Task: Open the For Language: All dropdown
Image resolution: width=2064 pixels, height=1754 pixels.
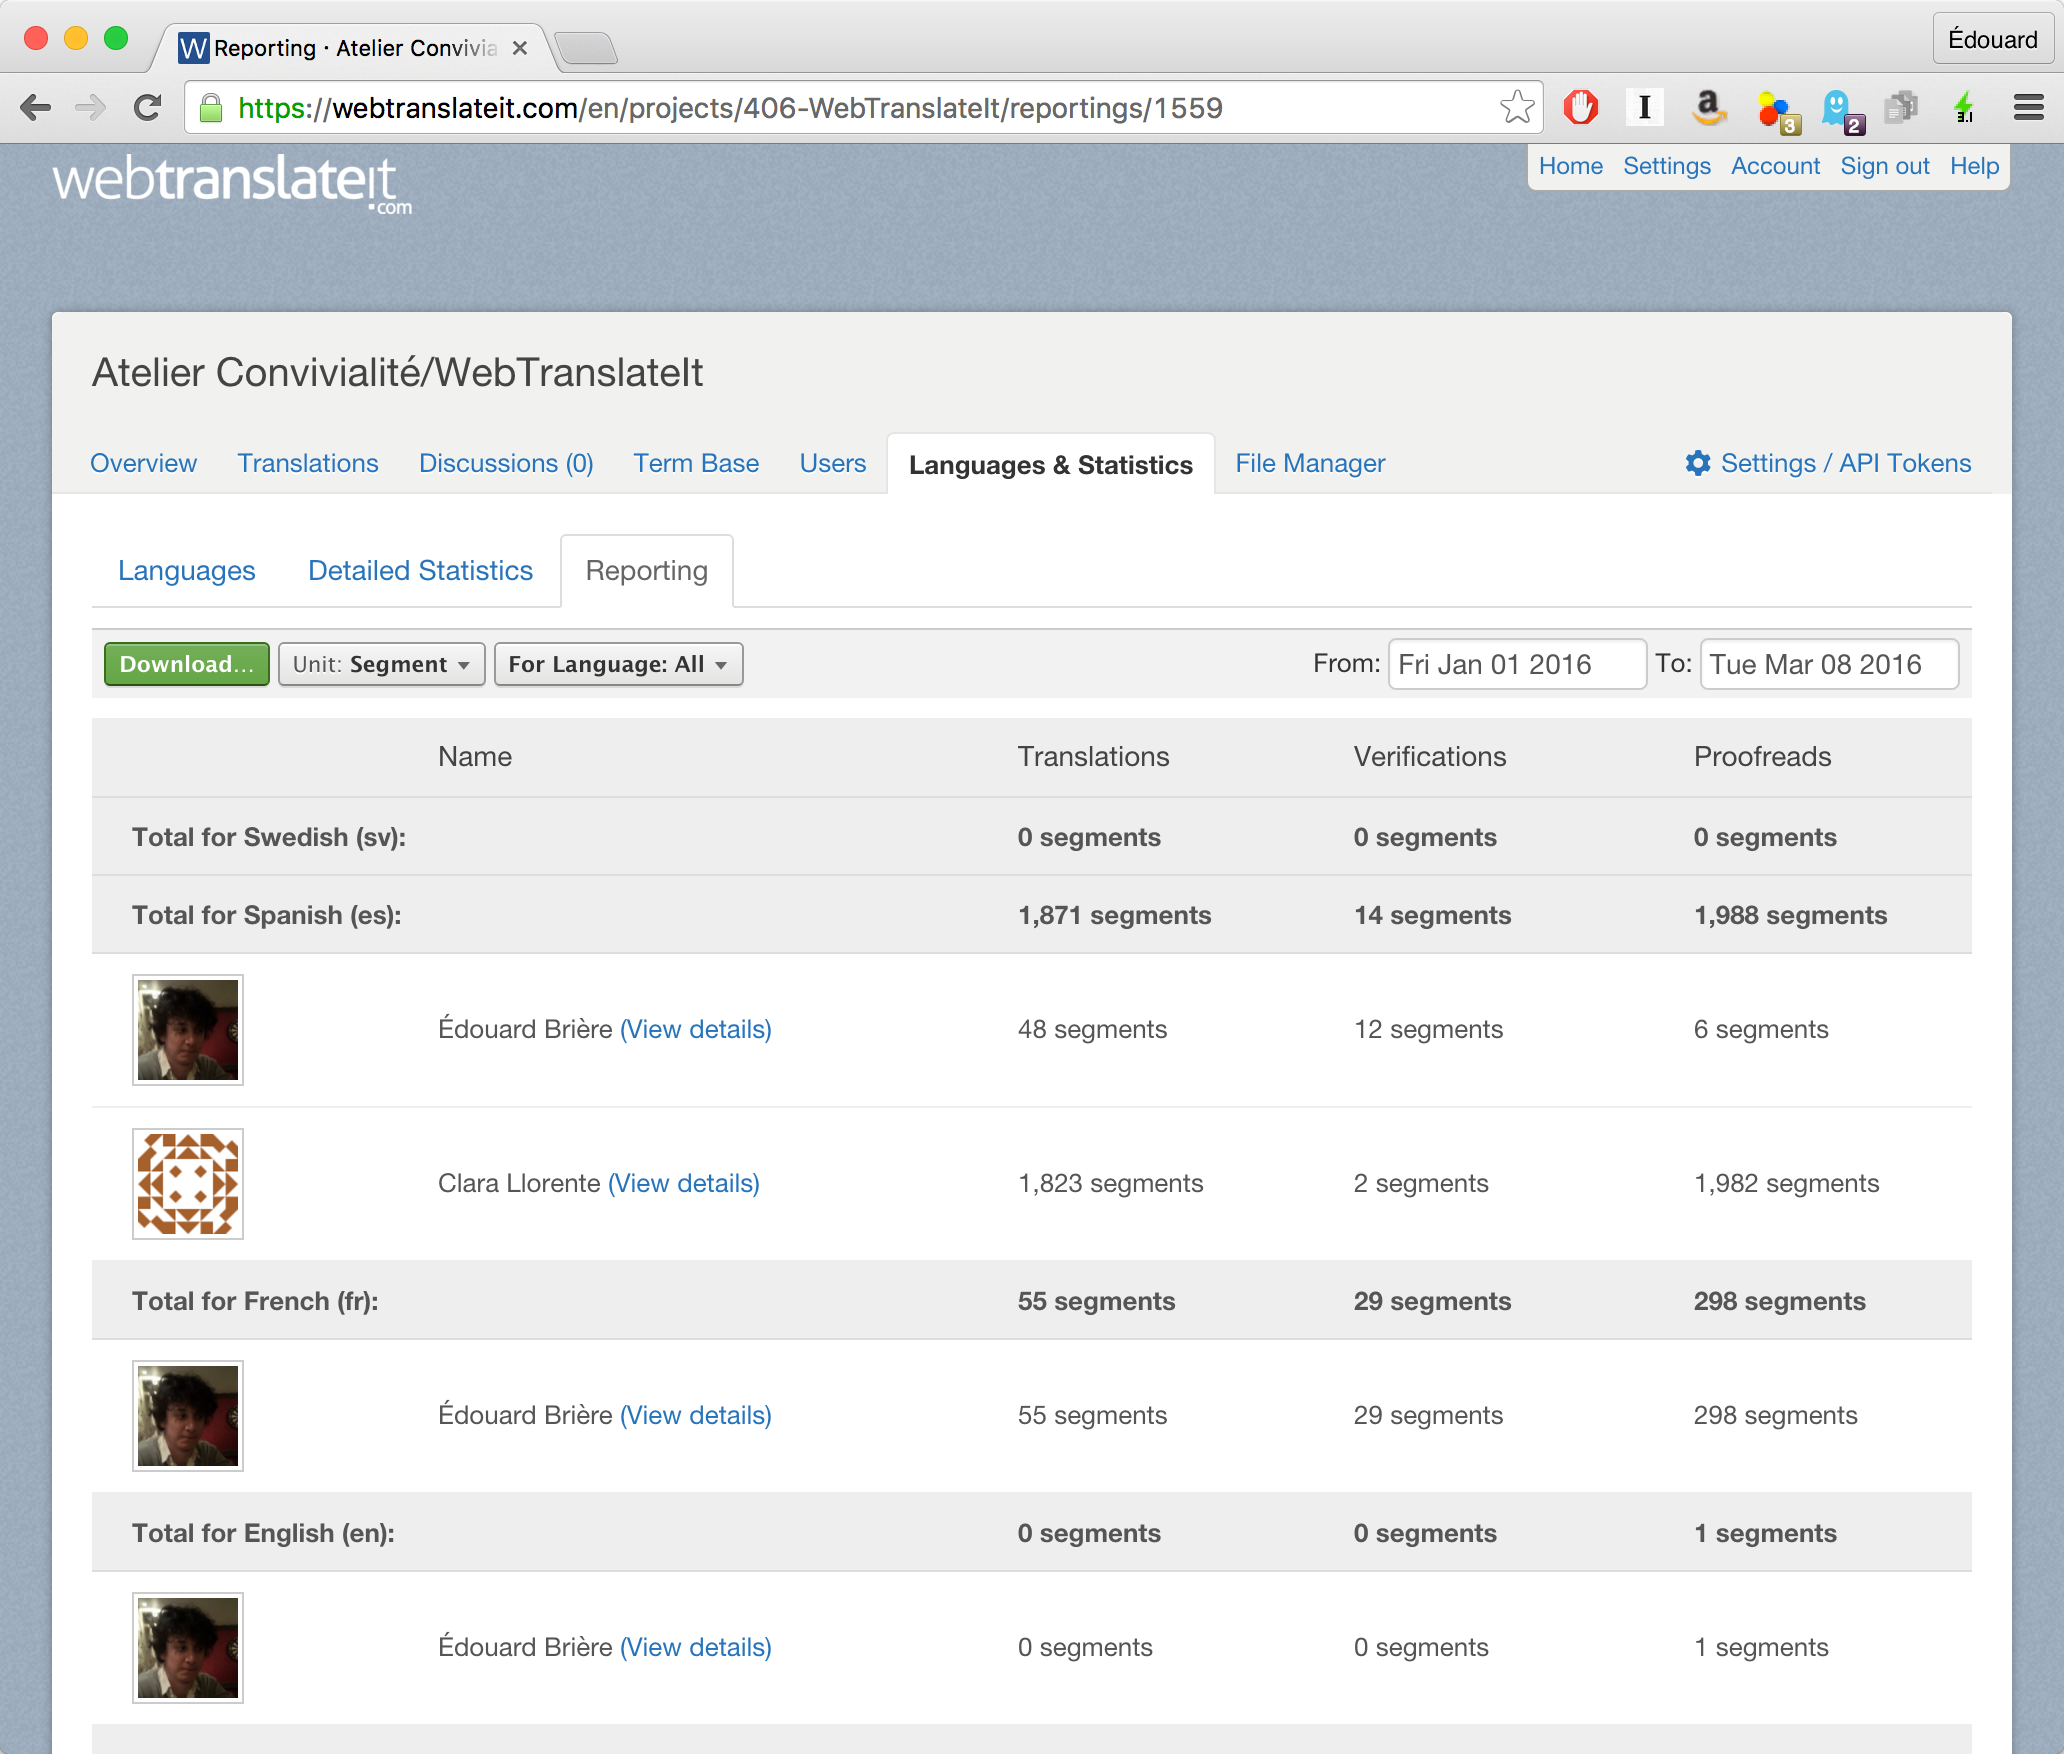Action: [x=618, y=664]
